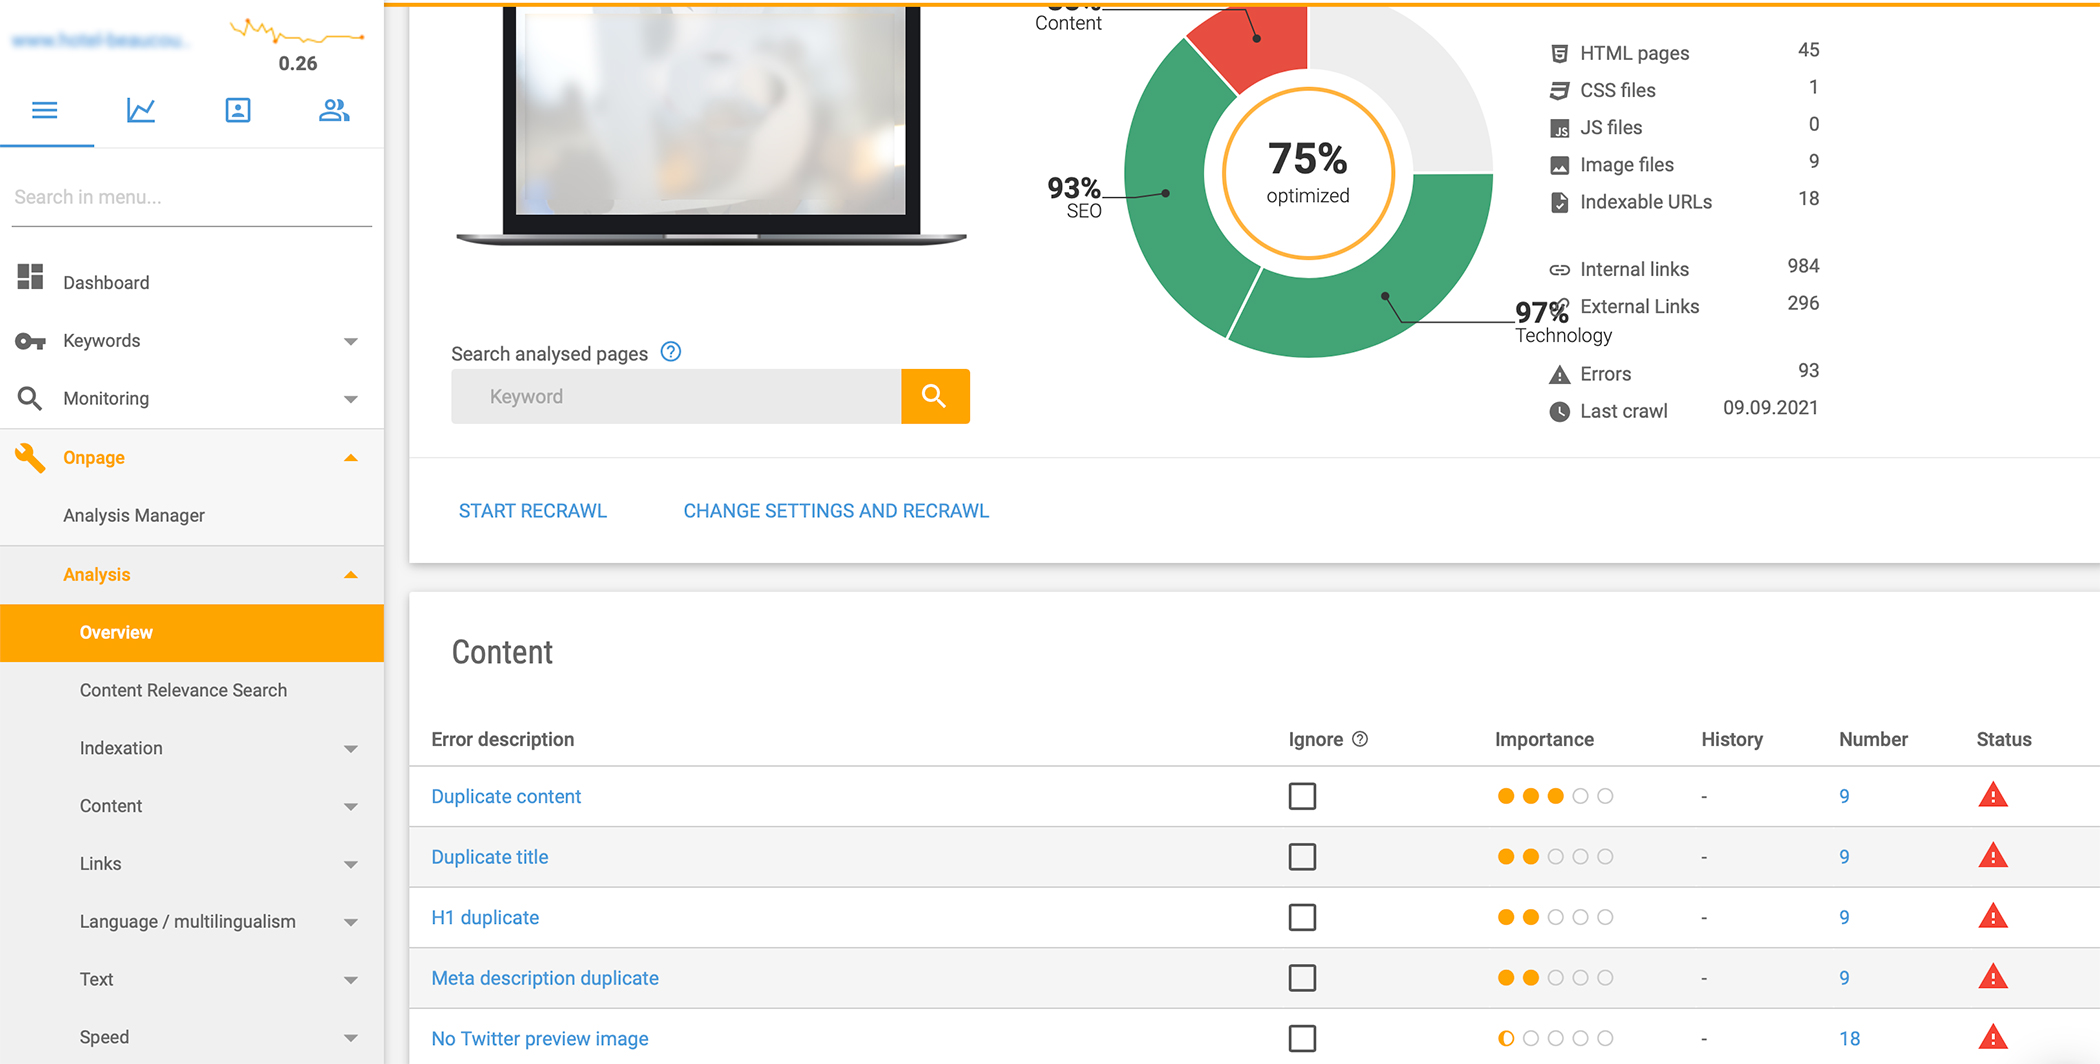
Task: Tick Ignore for Duplicate title
Action: (x=1302, y=857)
